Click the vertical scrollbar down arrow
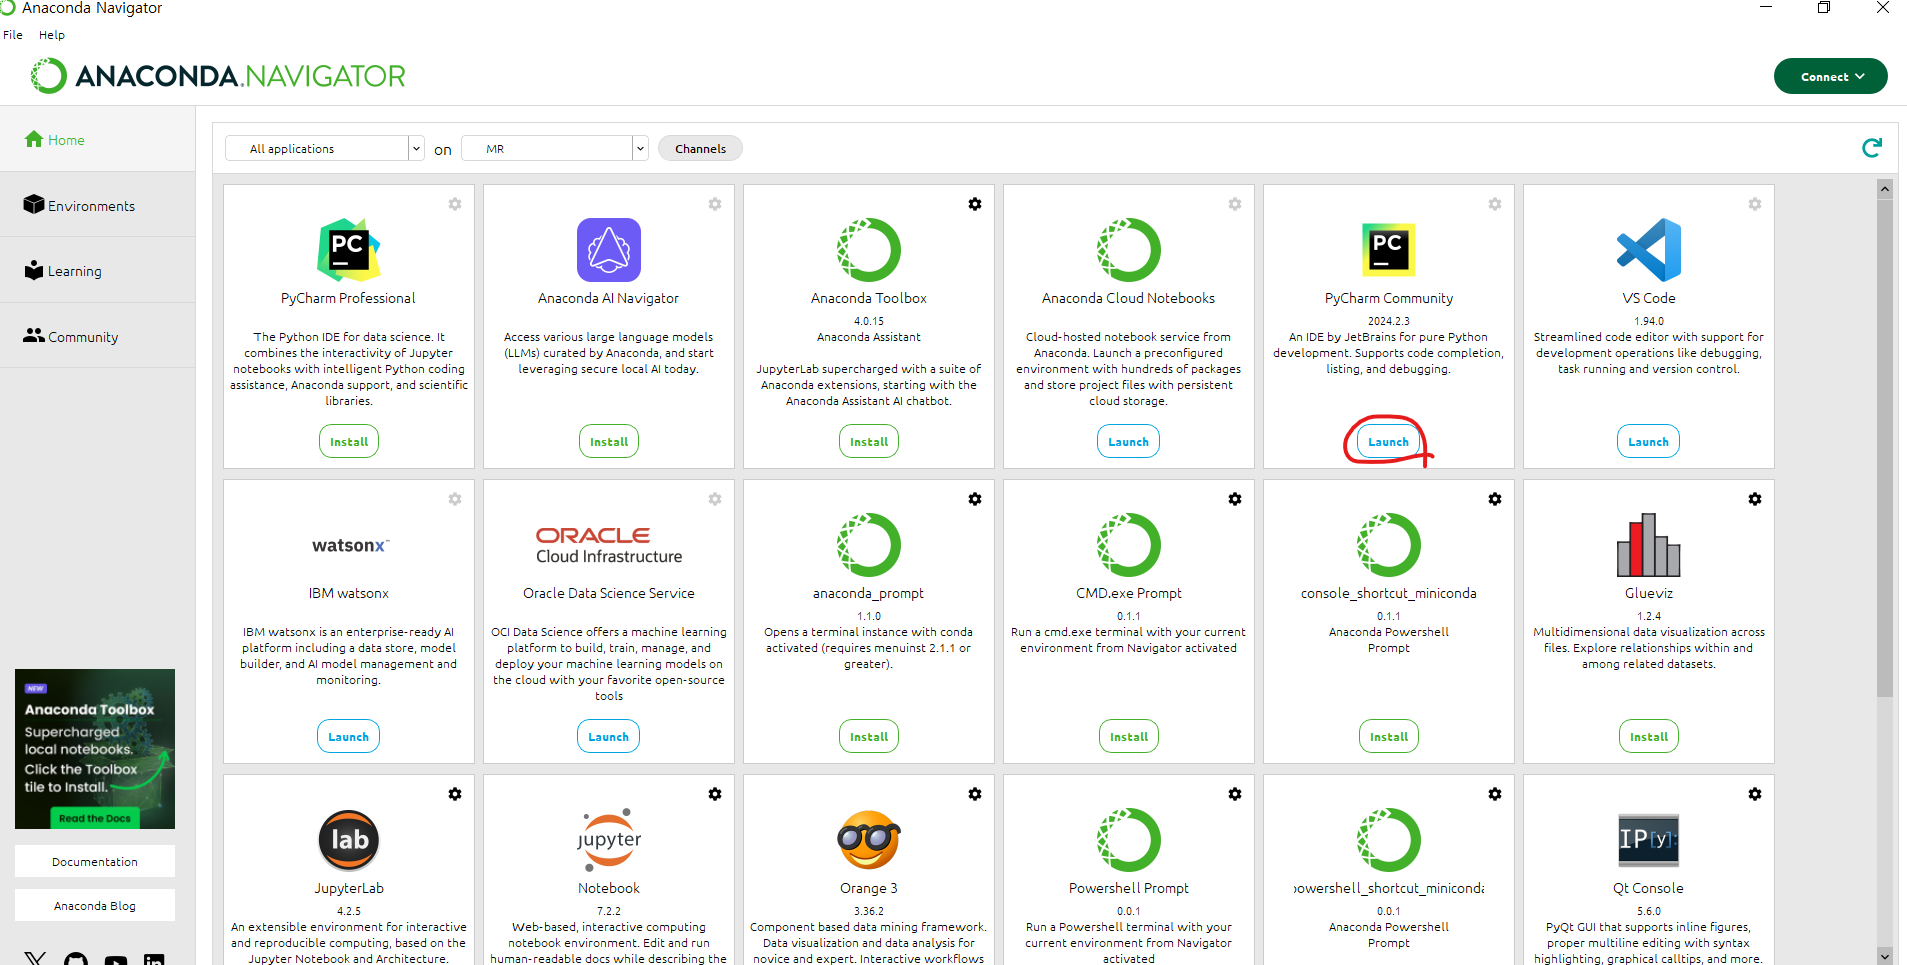 coord(1885,956)
